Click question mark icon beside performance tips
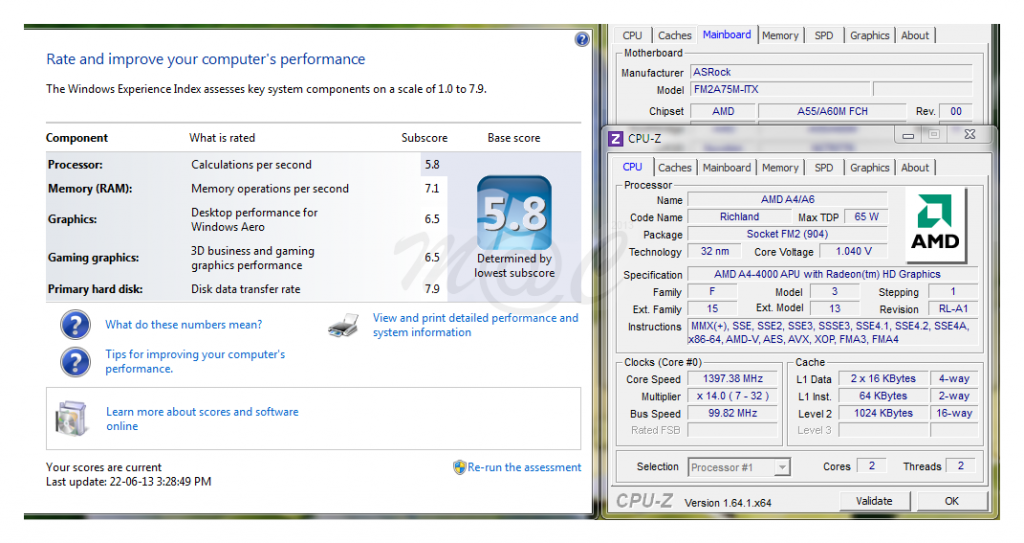 (x=76, y=361)
